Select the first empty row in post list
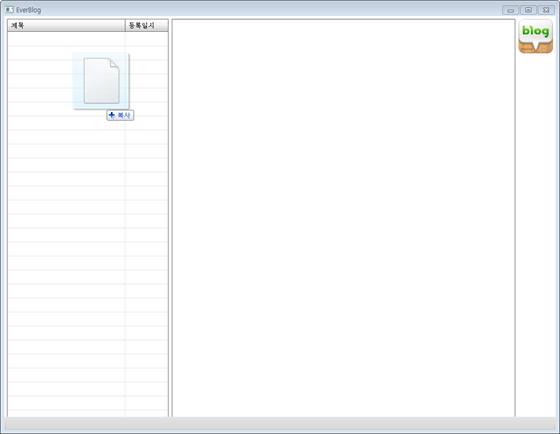The image size is (560, 434). tap(88, 39)
